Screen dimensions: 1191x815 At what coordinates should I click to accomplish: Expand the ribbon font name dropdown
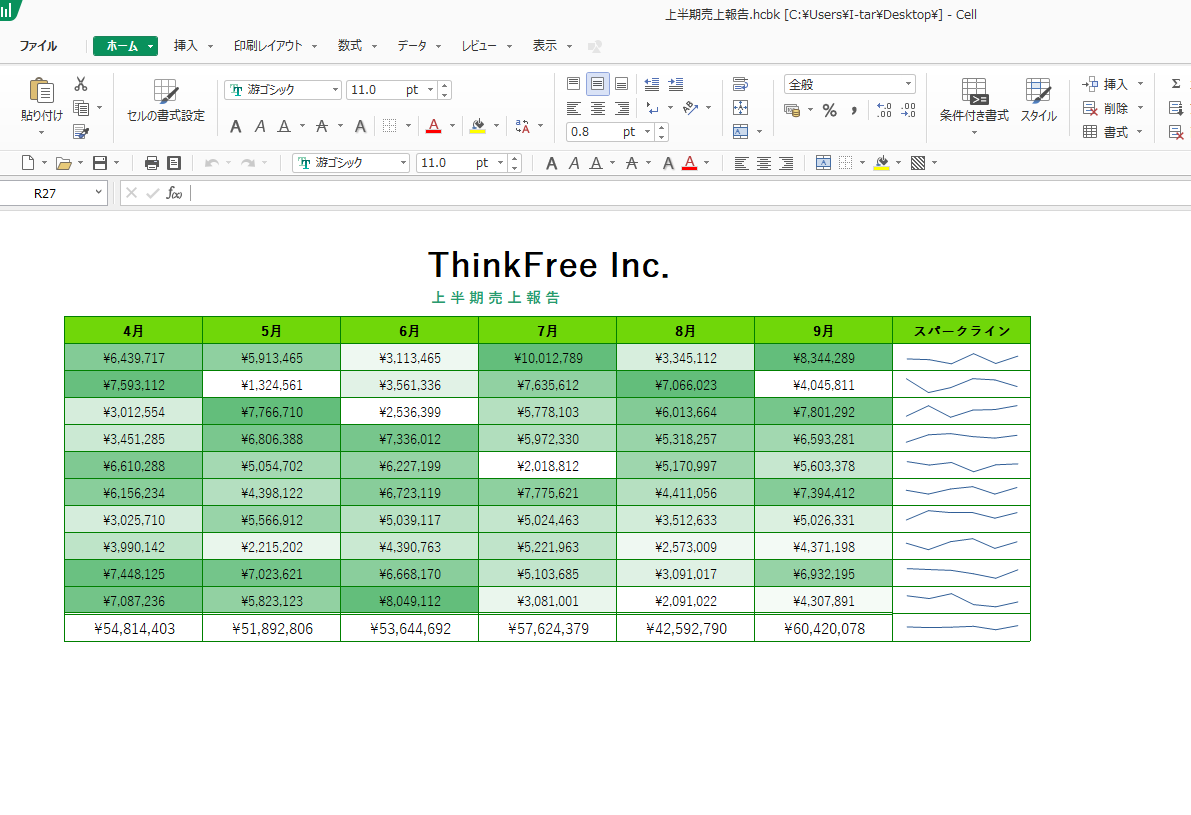click(335, 90)
